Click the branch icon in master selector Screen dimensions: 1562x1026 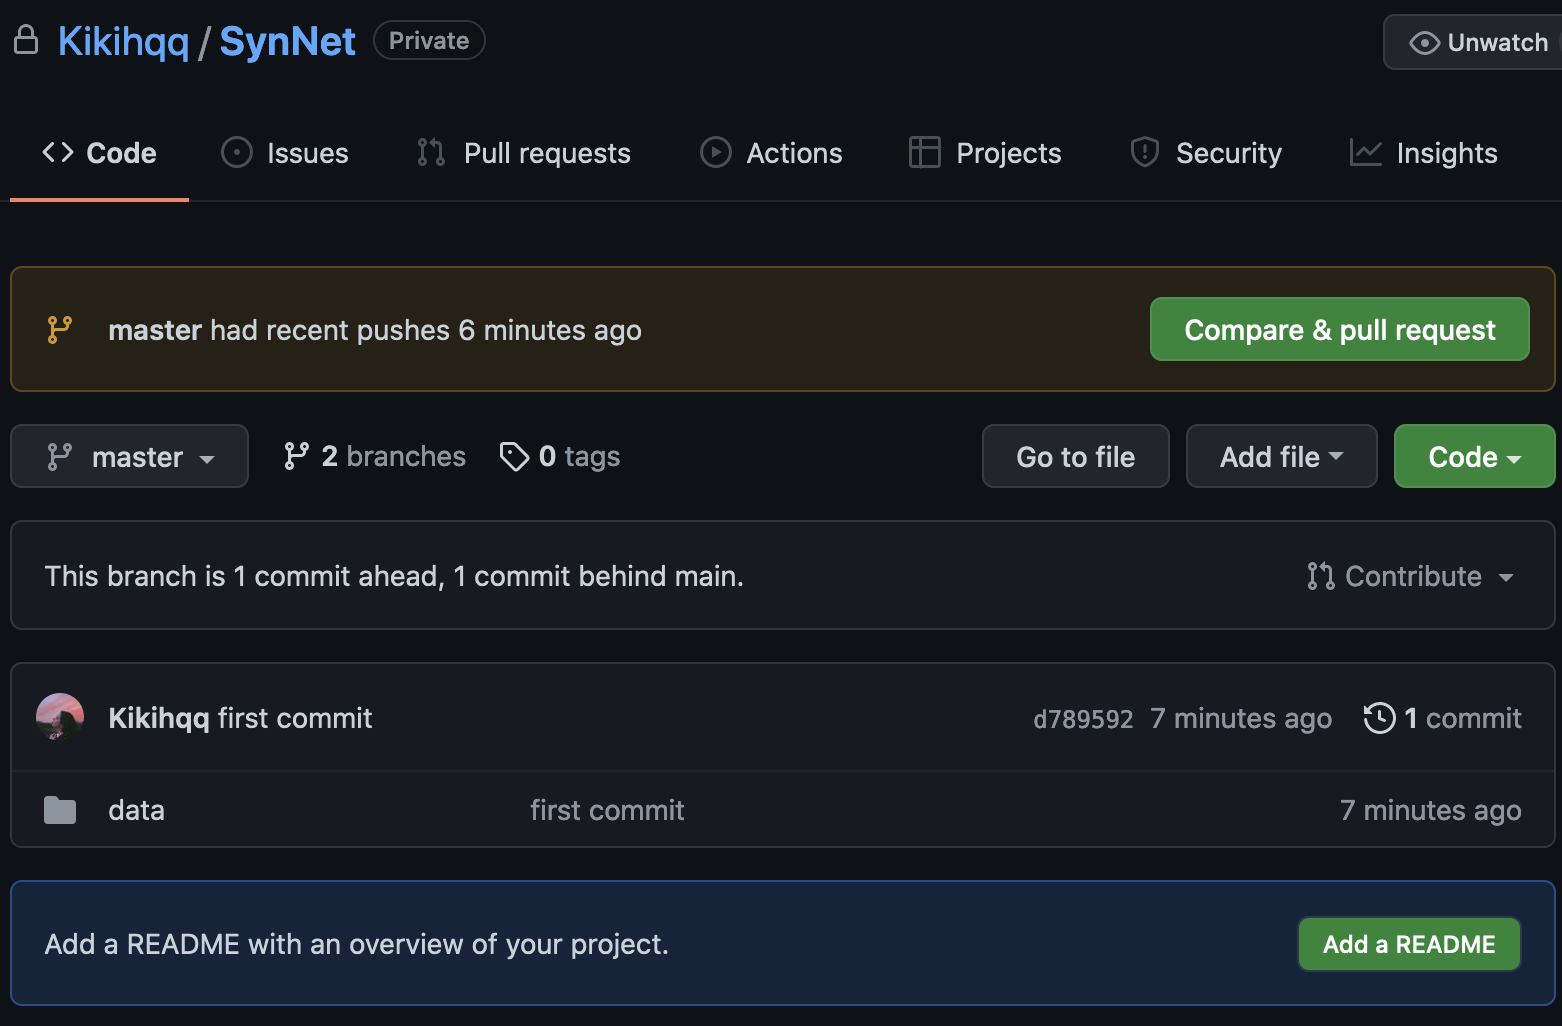pyautogui.click(x=60, y=456)
